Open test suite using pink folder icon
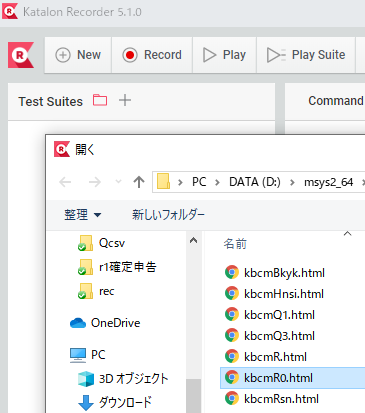The height and width of the screenshot is (413, 365). 100,100
